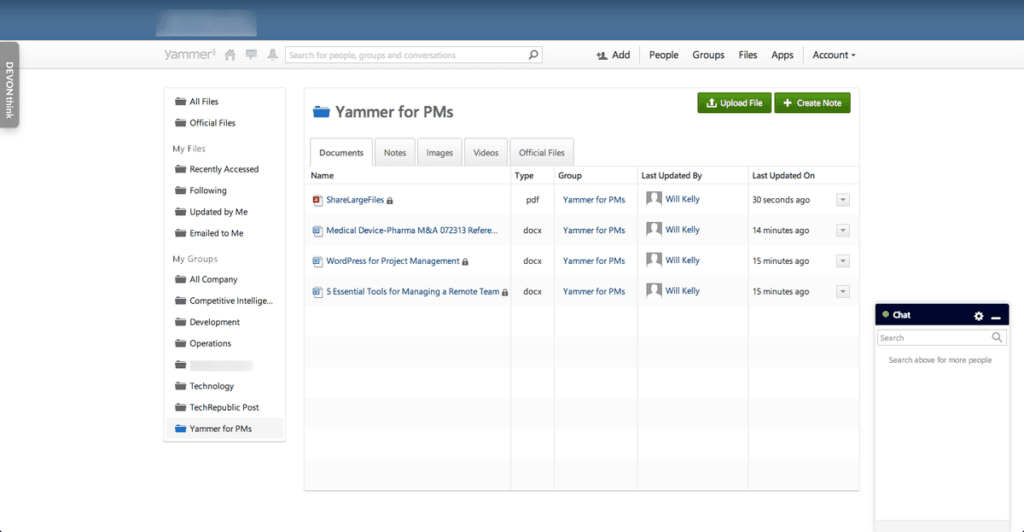Click Will Kelly name in the Medical Device row
This screenshot has height=532, width=1024.
click(682, 230)
